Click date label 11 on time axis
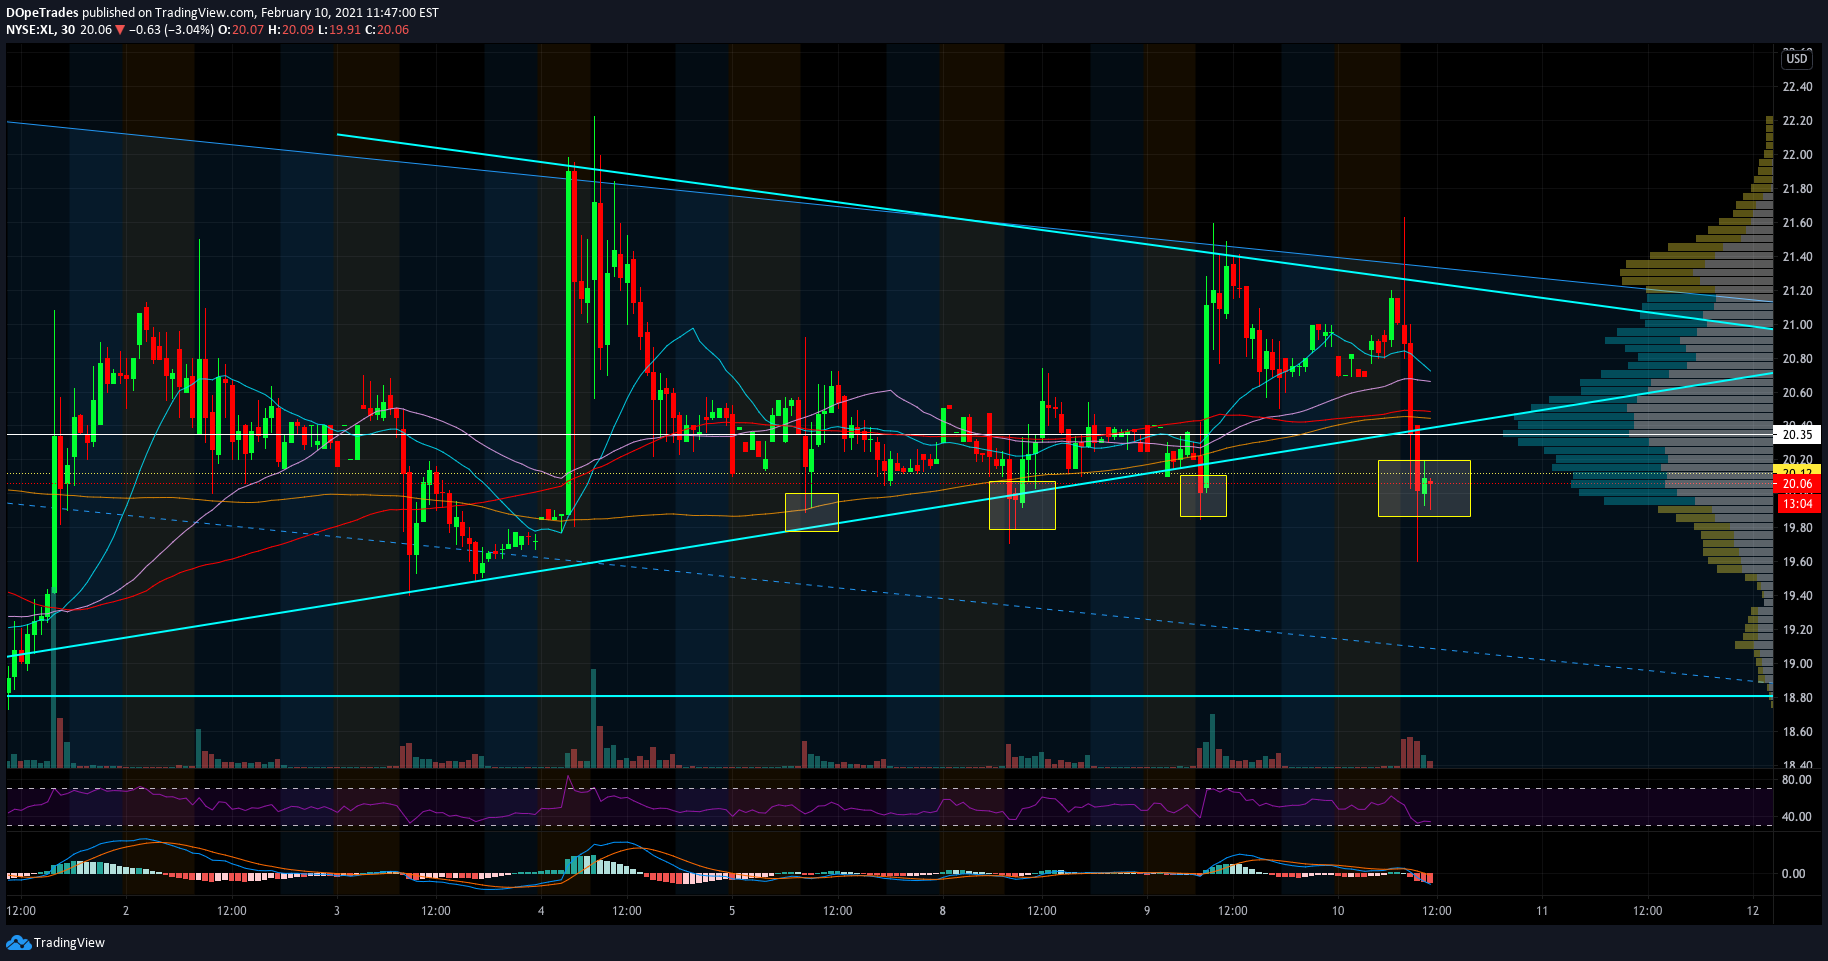 coord(1542,911)
